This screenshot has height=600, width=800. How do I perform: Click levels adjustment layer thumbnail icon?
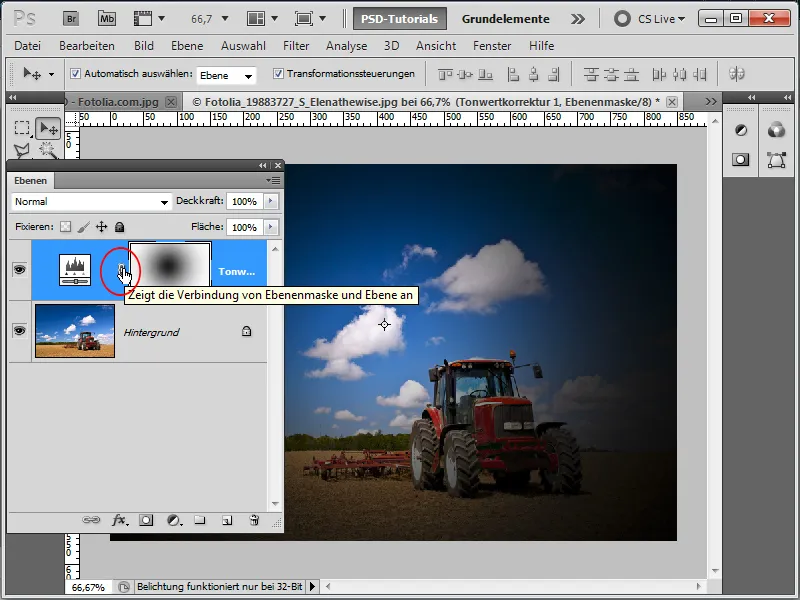[x=75, y=270]
